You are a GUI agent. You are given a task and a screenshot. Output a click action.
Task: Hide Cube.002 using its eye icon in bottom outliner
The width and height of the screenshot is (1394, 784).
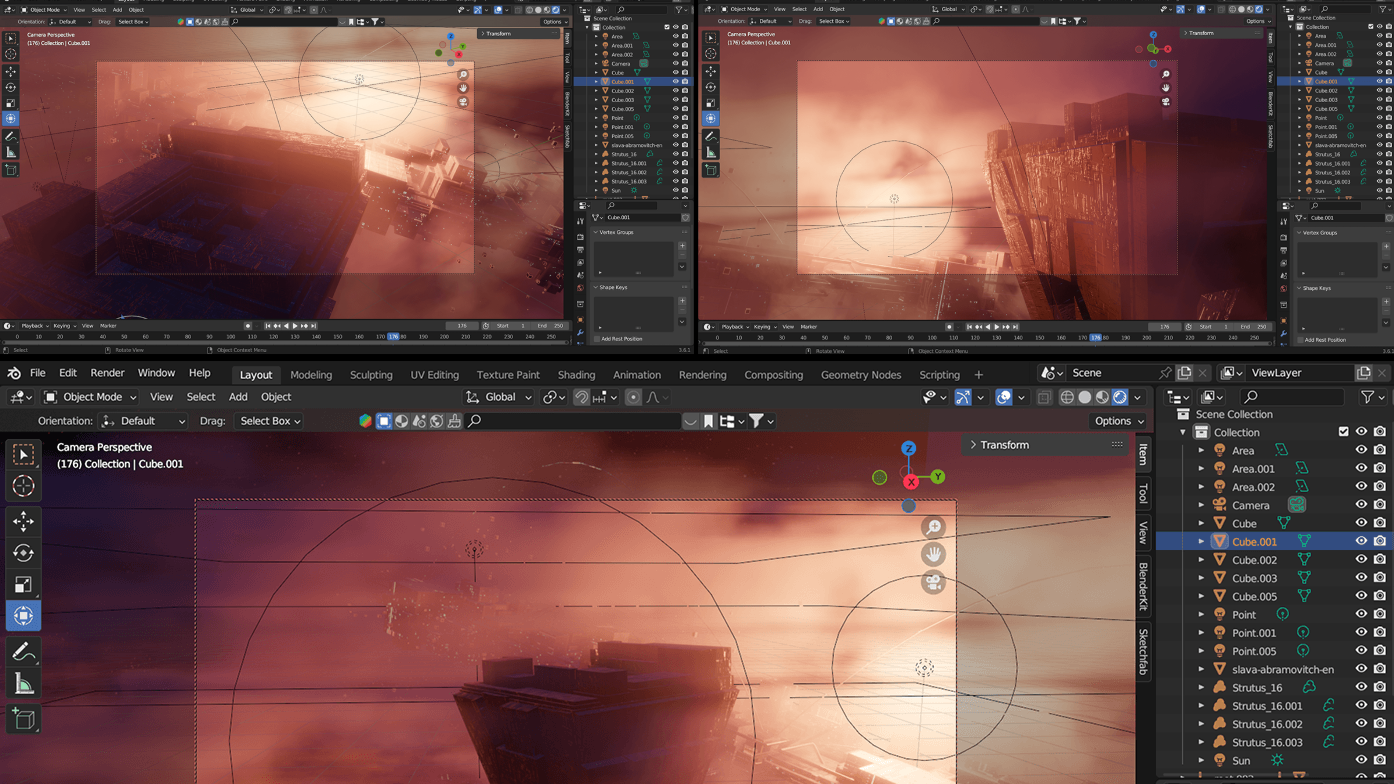tap(1361, 560)
